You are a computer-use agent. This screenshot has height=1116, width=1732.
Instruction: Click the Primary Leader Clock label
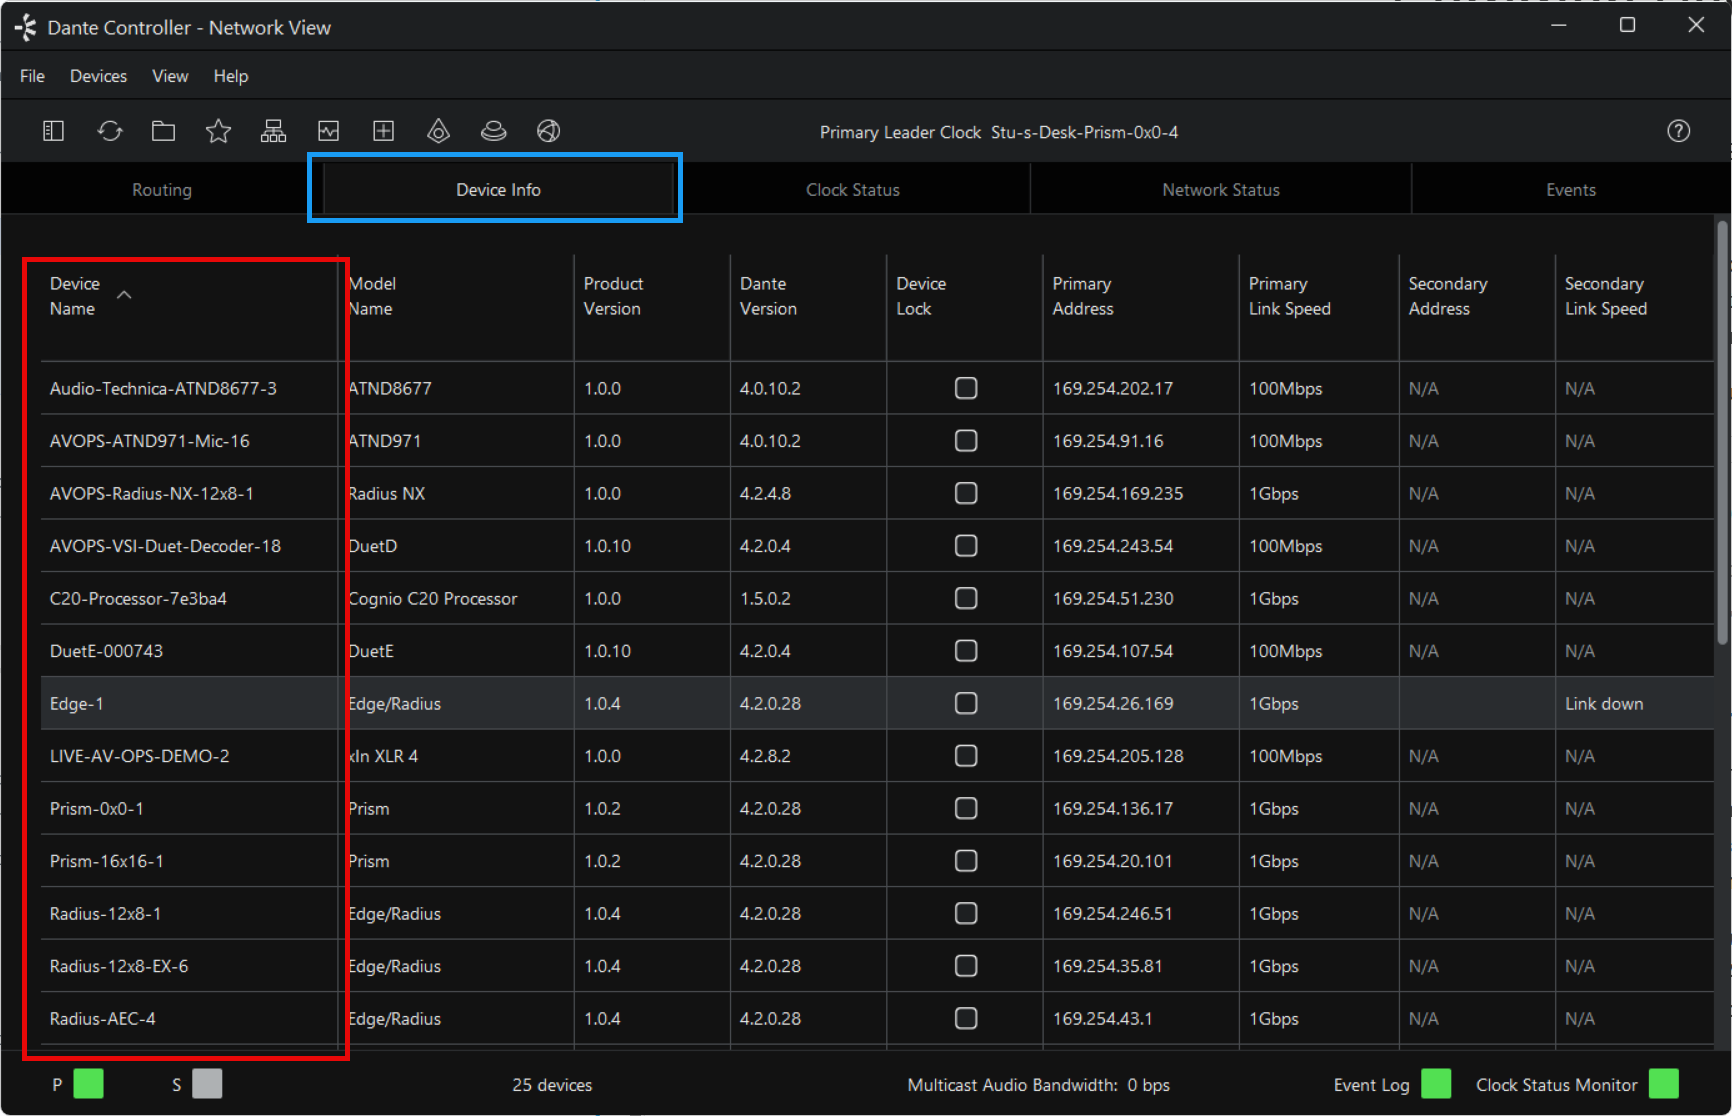coord(900,132)
